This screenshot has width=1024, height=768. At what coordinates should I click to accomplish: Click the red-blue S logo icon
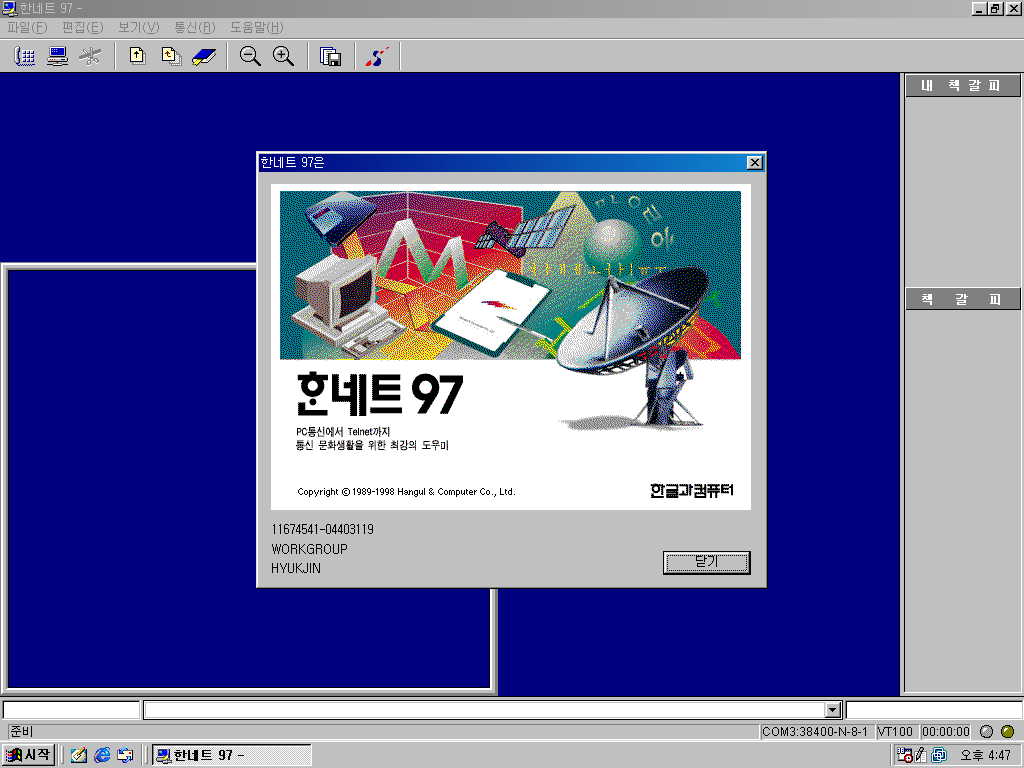[x=377, y=56]
